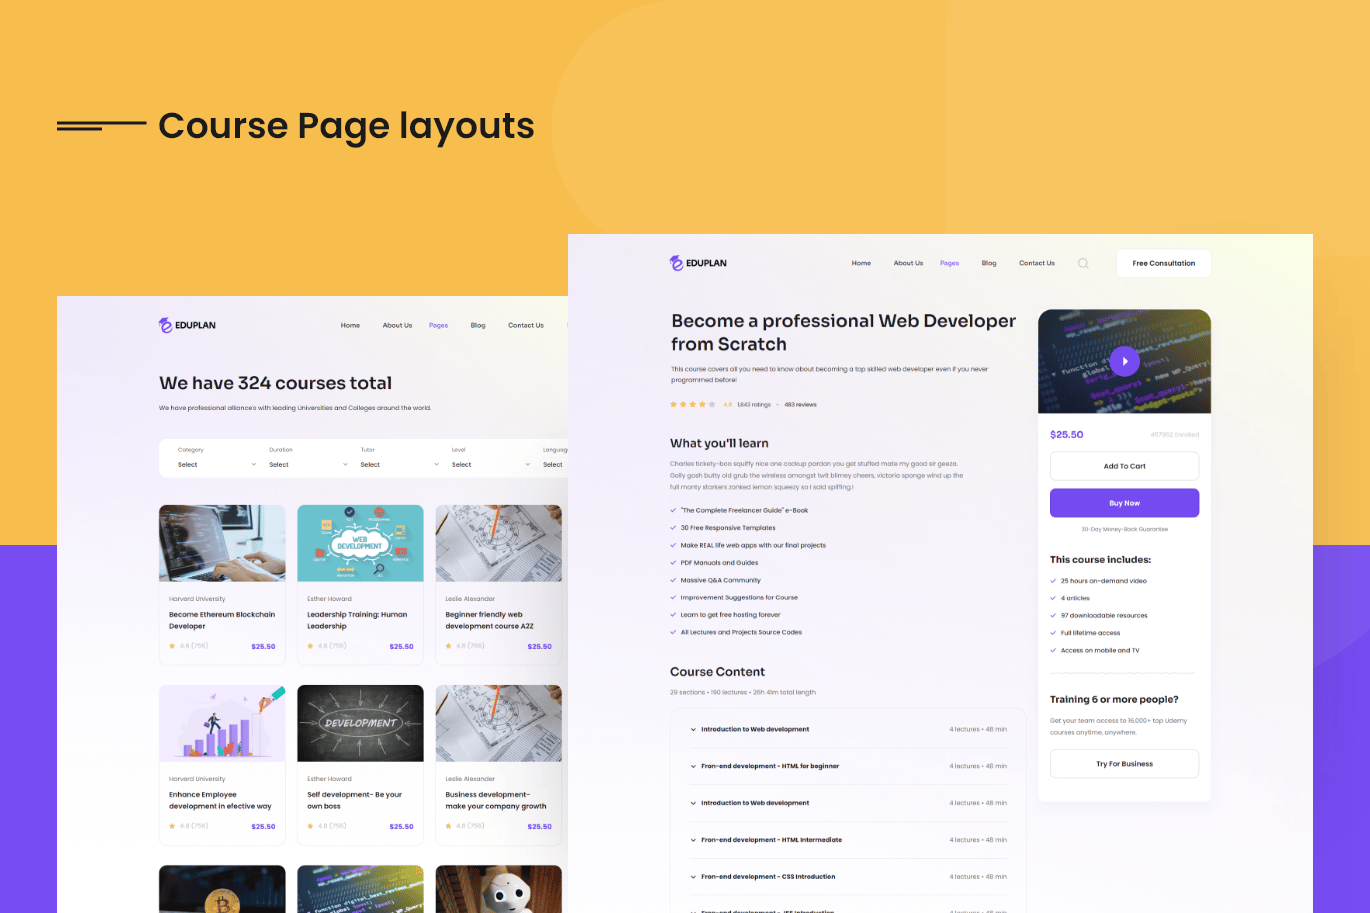The image size is (1370, 913).
Task: Open Enhance Employee development course thumbnail
Action: (x=222, y=723)
